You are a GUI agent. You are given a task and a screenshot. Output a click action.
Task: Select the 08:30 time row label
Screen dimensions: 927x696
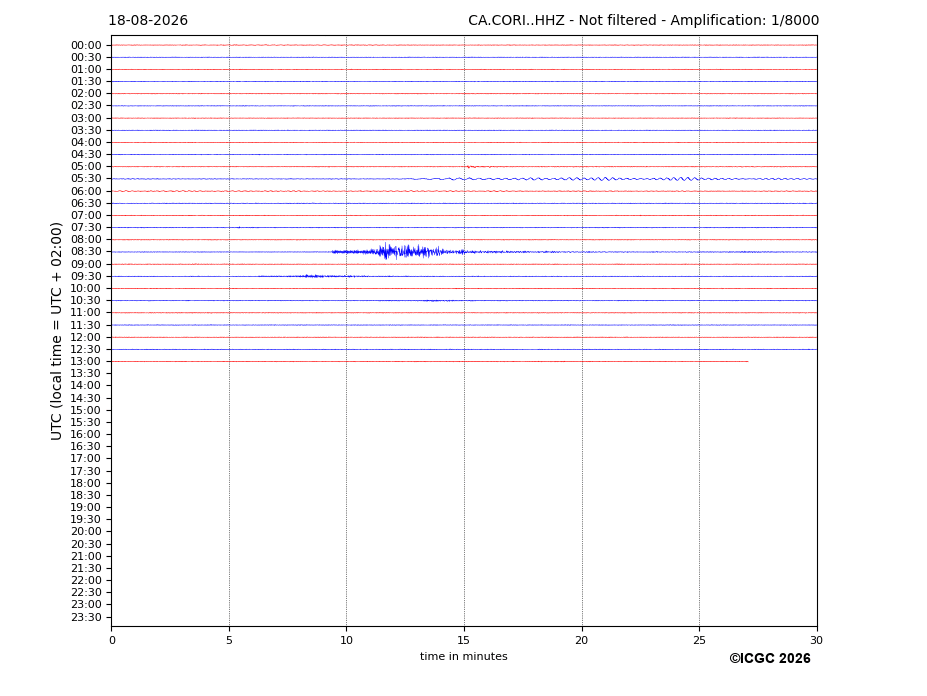coord(86,251)
